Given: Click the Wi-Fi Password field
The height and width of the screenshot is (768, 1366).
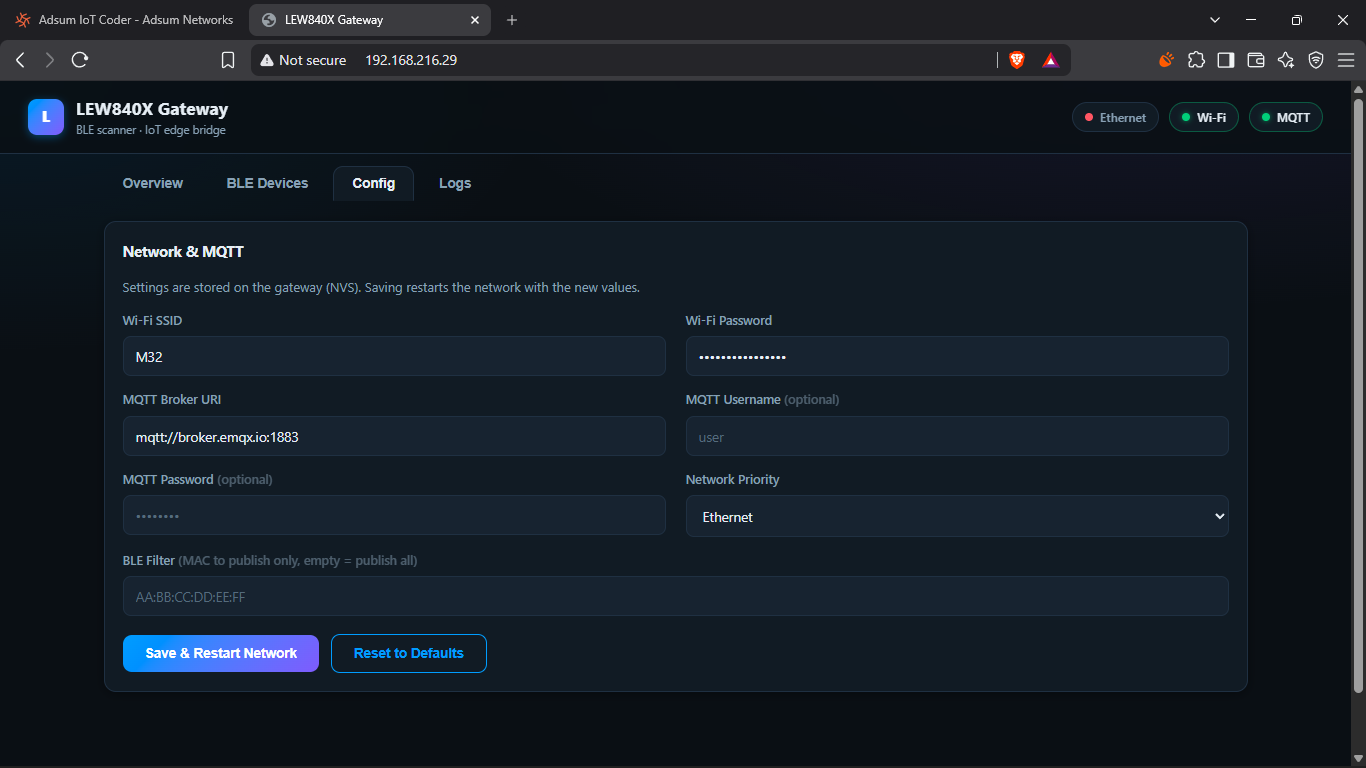Looking at the screenshot, I should point(957,356).
